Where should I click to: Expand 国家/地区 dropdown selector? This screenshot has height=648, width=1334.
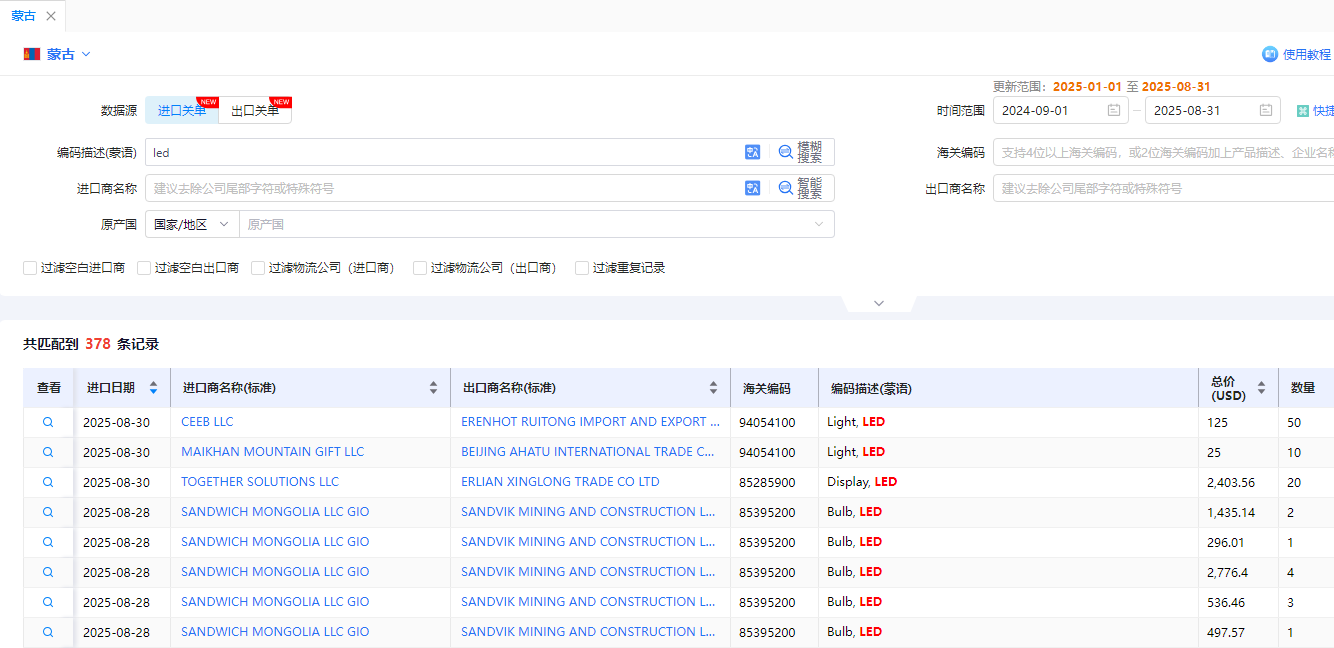[x=192, y=225]
